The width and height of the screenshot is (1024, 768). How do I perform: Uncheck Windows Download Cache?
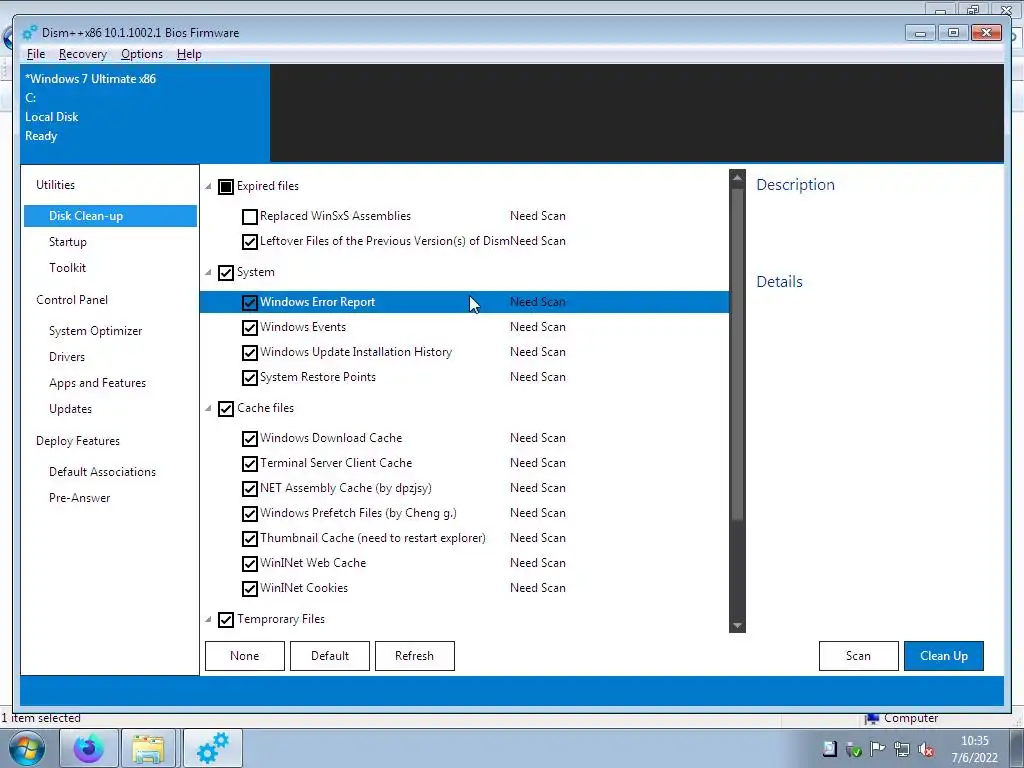point(249,439)
